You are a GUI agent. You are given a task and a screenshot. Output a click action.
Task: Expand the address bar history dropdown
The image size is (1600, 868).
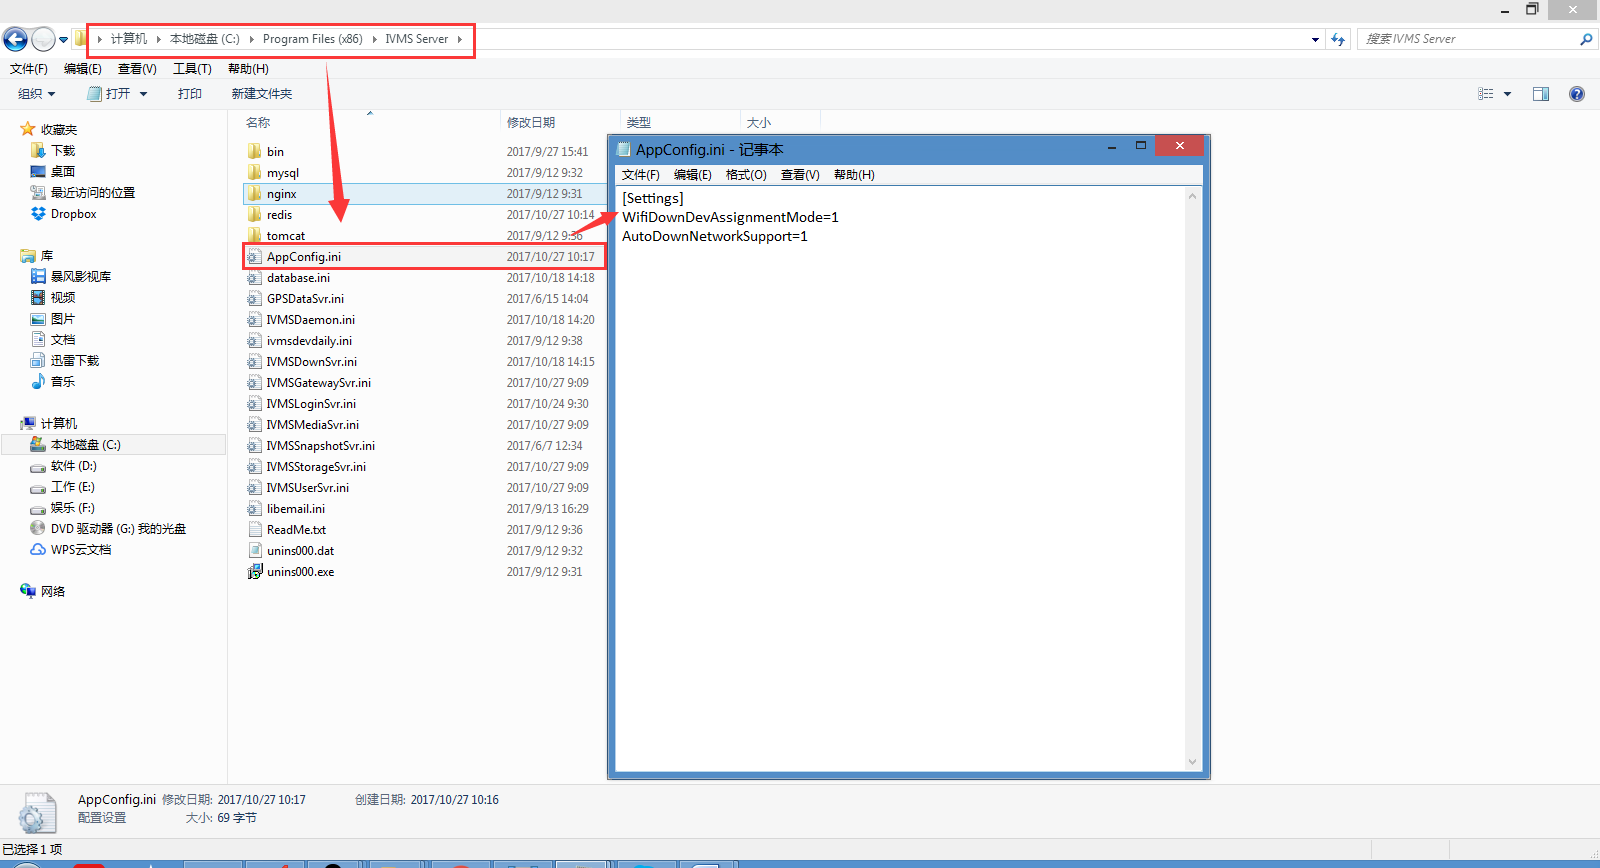coord(1315,39)
